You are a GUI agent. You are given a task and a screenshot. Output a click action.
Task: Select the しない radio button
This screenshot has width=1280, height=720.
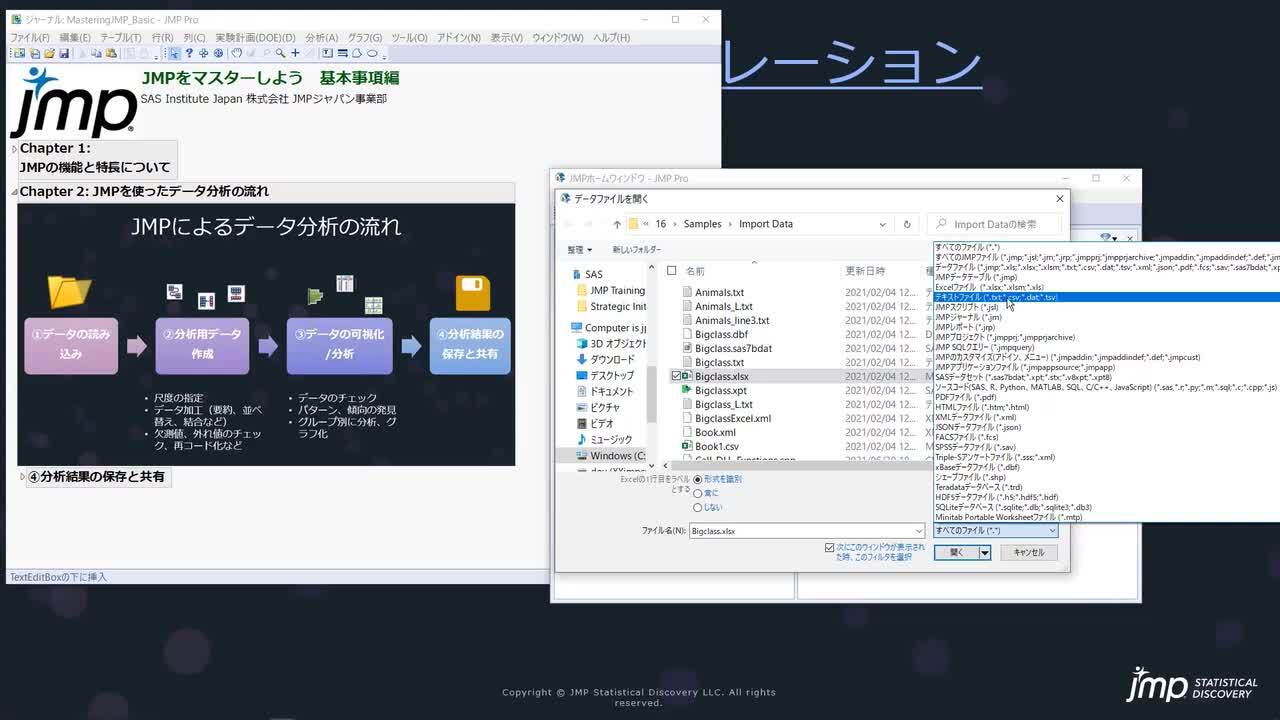coord(698,507)
